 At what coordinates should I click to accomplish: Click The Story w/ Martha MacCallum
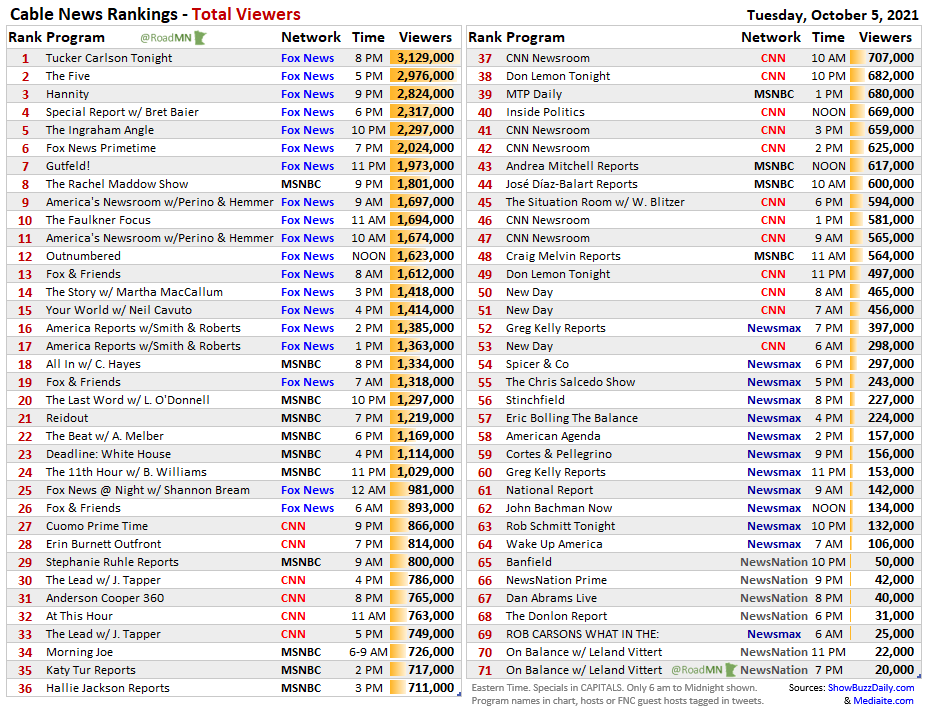coord(134,292)
